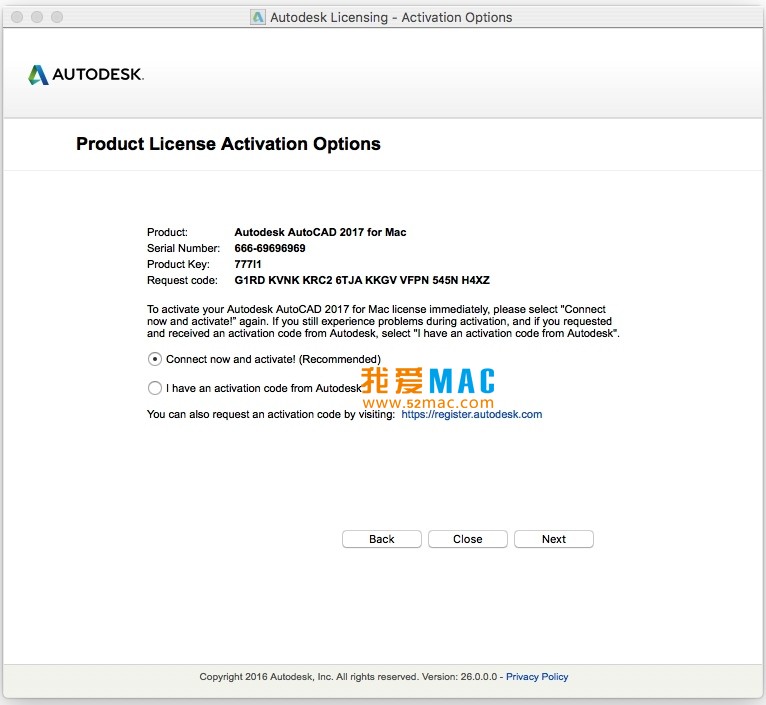Click the red close window button
The image size is (766, 705).
17,17
